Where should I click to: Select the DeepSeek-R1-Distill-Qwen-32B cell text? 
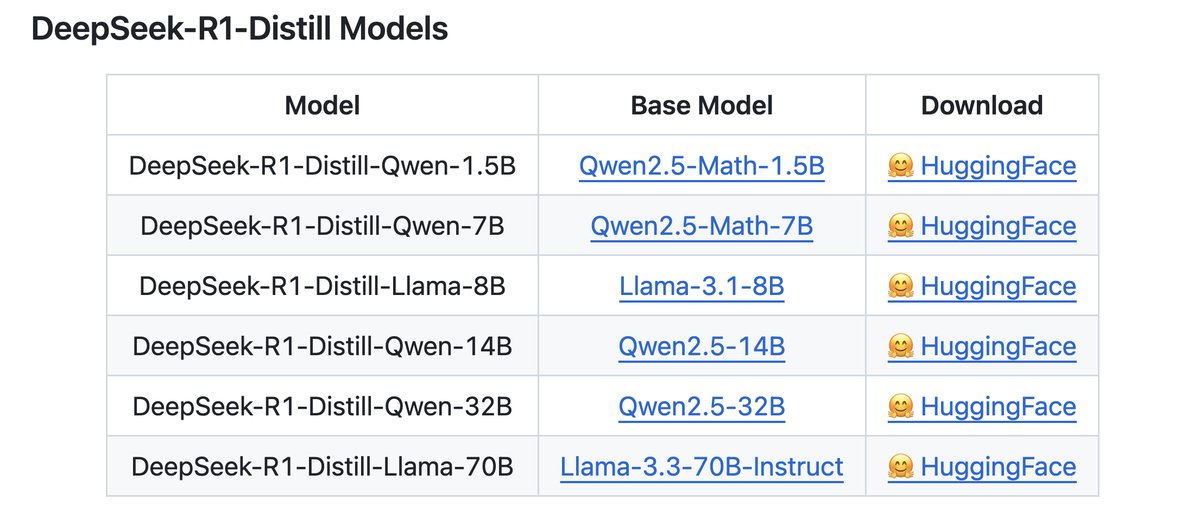click(x=322, y=406)
